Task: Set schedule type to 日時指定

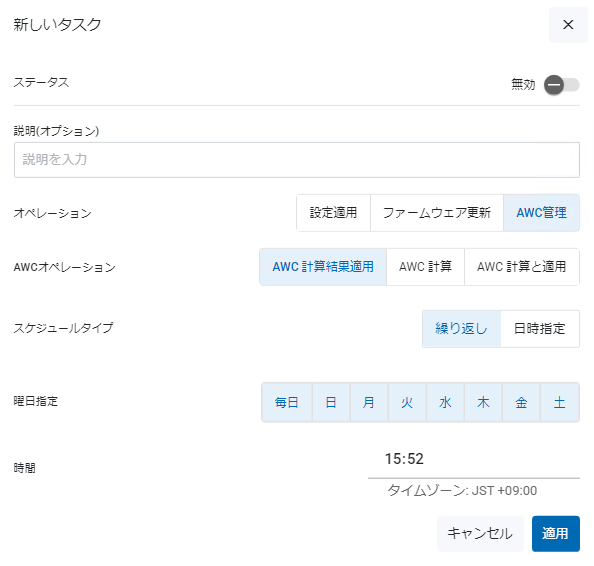Action: click(x=540, y=328)
